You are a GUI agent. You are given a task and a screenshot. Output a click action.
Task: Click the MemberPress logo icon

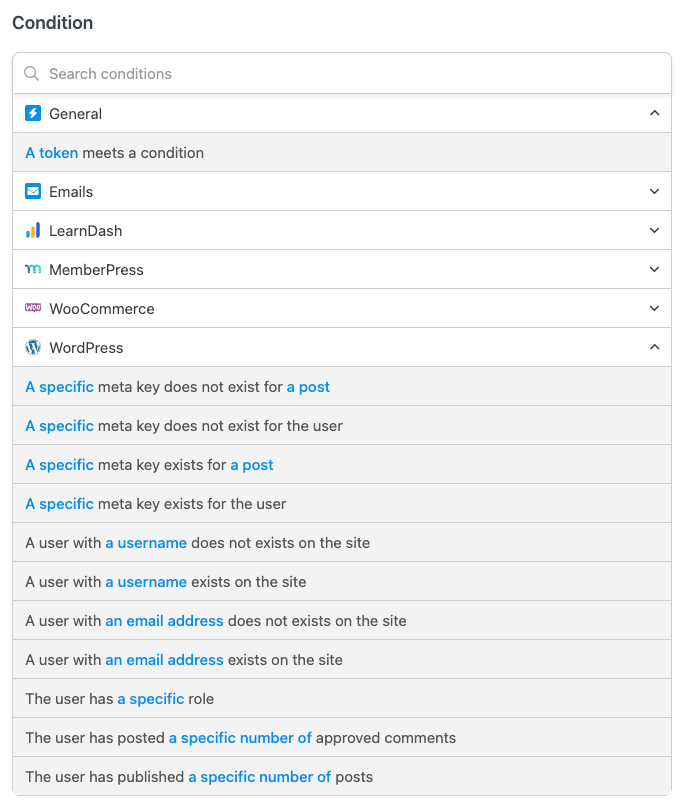coord(33,269)
